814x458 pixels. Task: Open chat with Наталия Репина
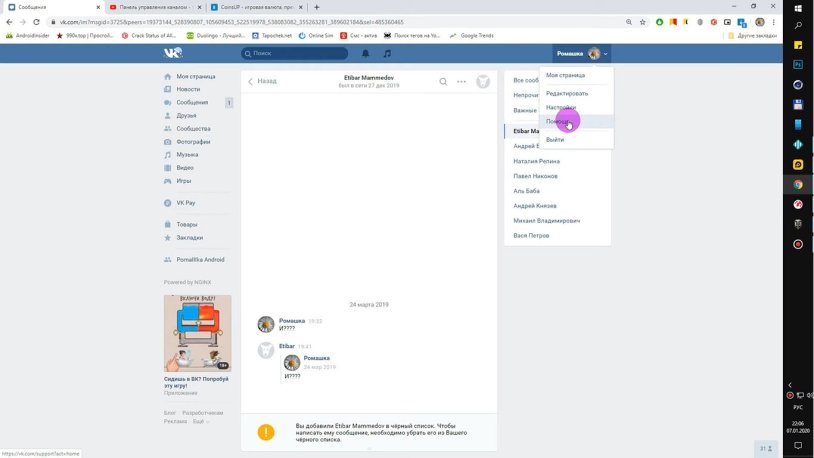coord(536,161)
